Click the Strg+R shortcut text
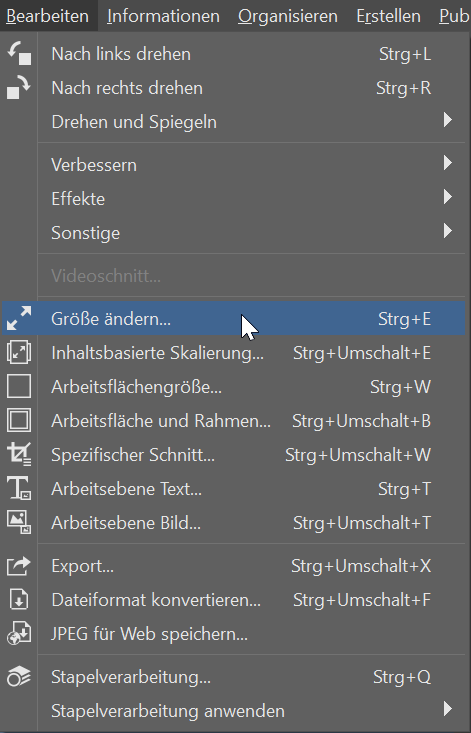 point(403,88)
